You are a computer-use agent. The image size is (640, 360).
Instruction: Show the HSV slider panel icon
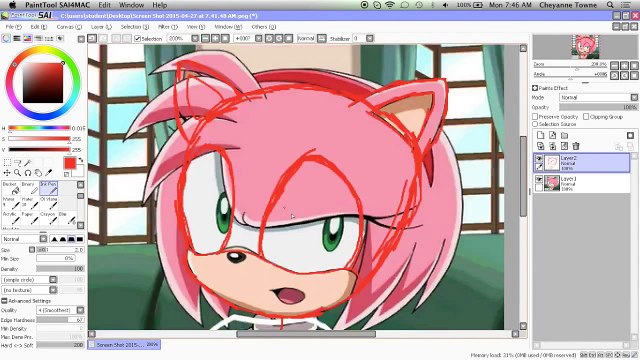coord(27,38)
